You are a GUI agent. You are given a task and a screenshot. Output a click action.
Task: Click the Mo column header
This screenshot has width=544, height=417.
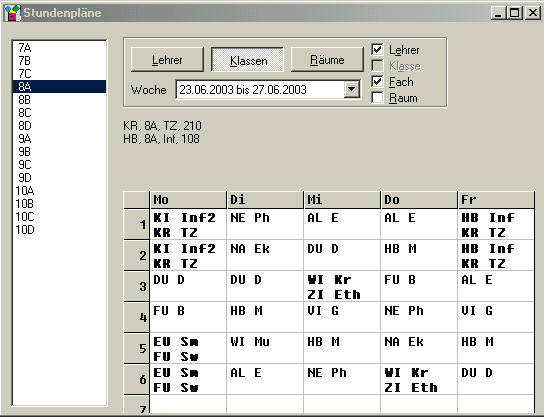coord(188,200)
